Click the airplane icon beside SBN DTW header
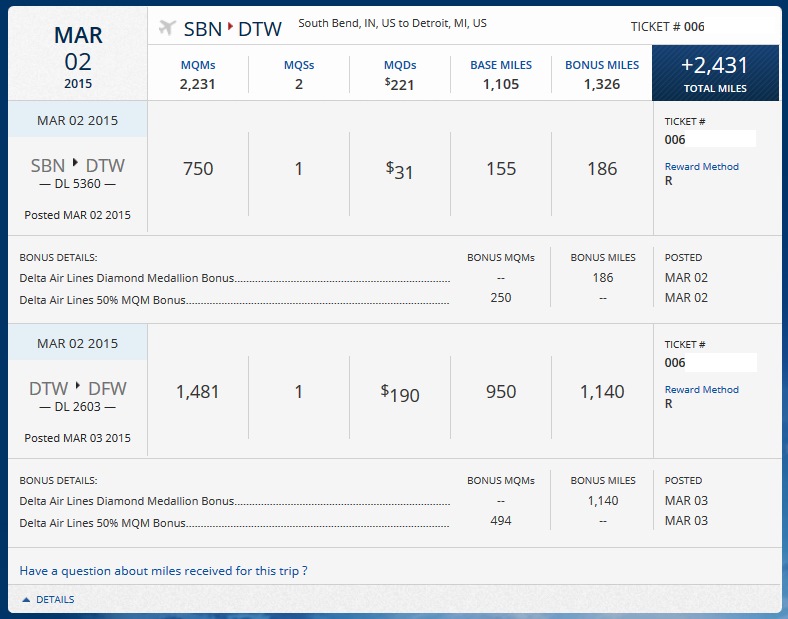Viewport: 788px width, 619px height. tap(166, 27)
